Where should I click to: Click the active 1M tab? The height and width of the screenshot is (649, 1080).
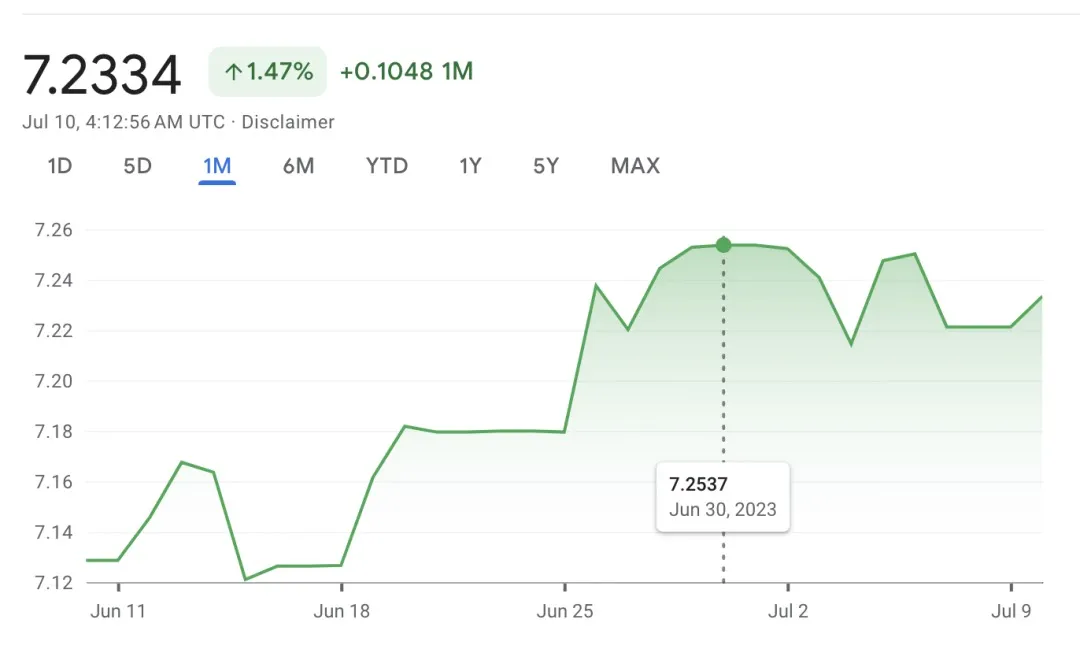click(x=217, y=166)
